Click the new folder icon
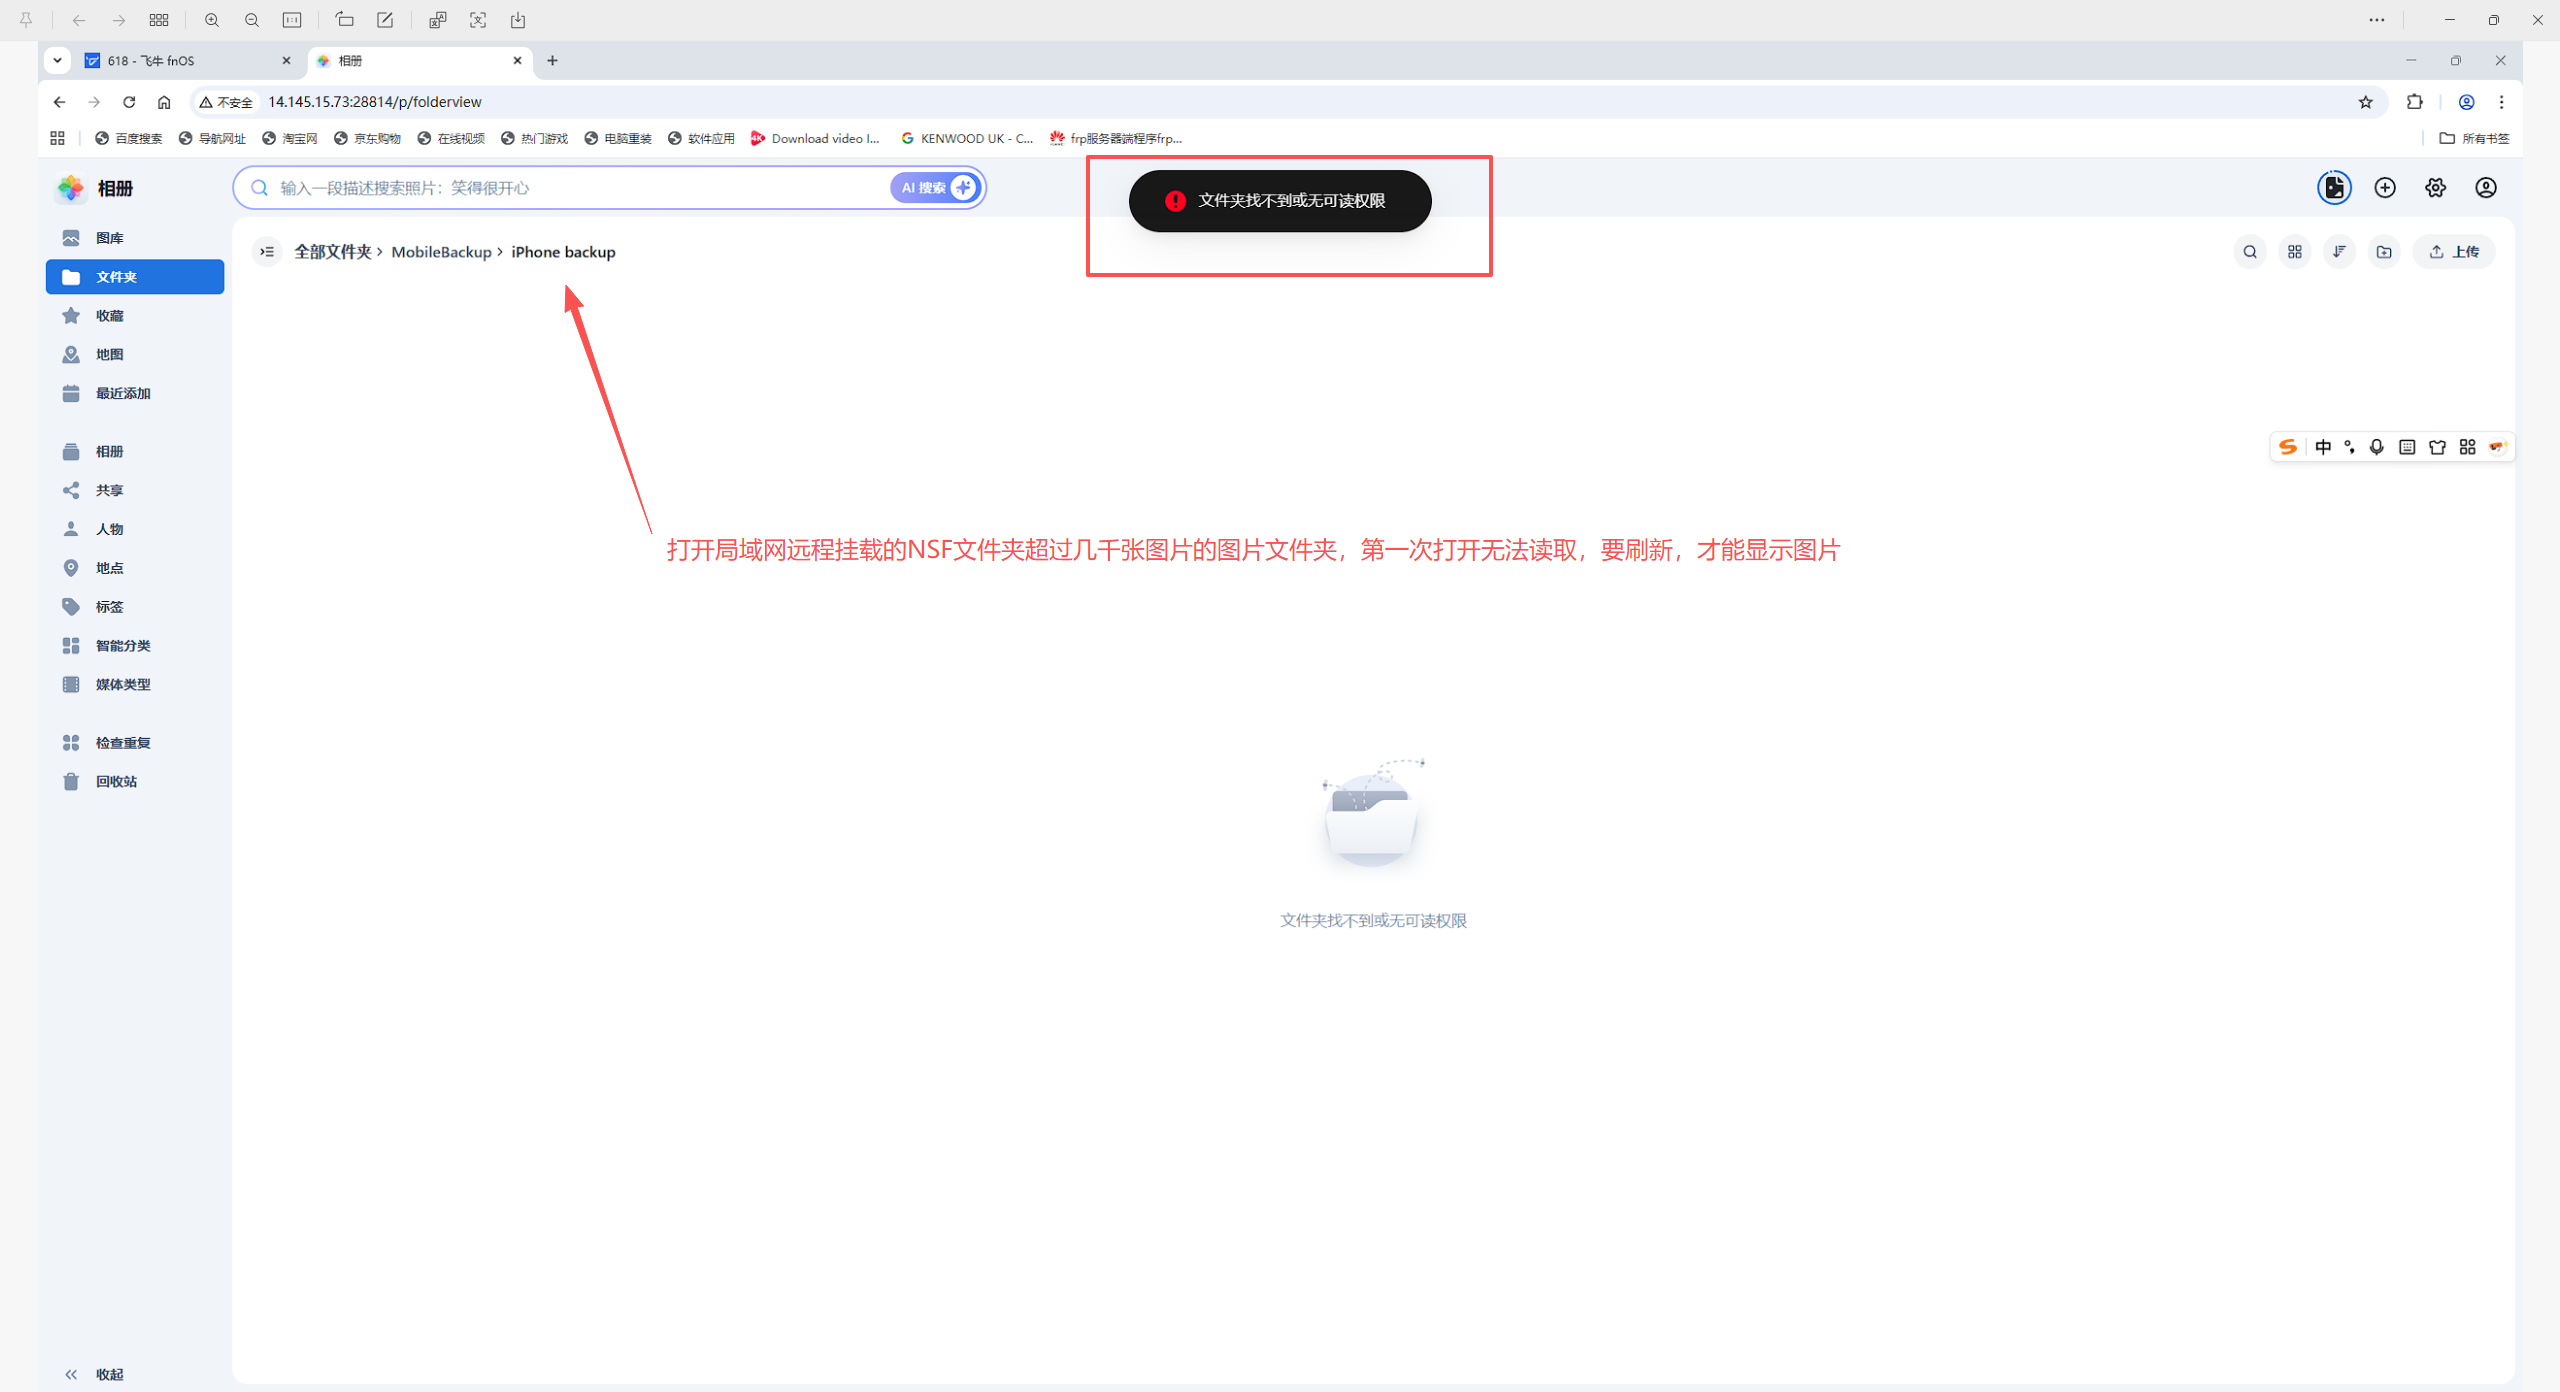Image resolution: width=2560 pixels, height=1392 pixels. point(2383,252)
